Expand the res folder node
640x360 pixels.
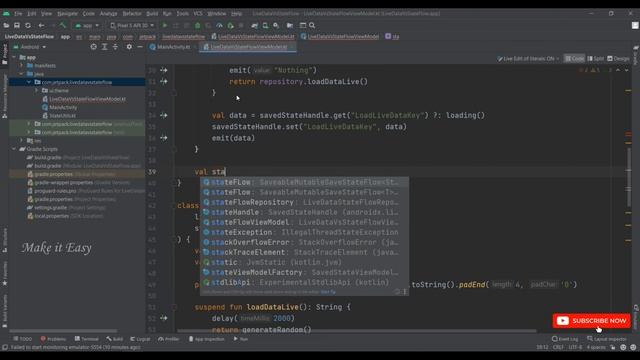(22, 140)
